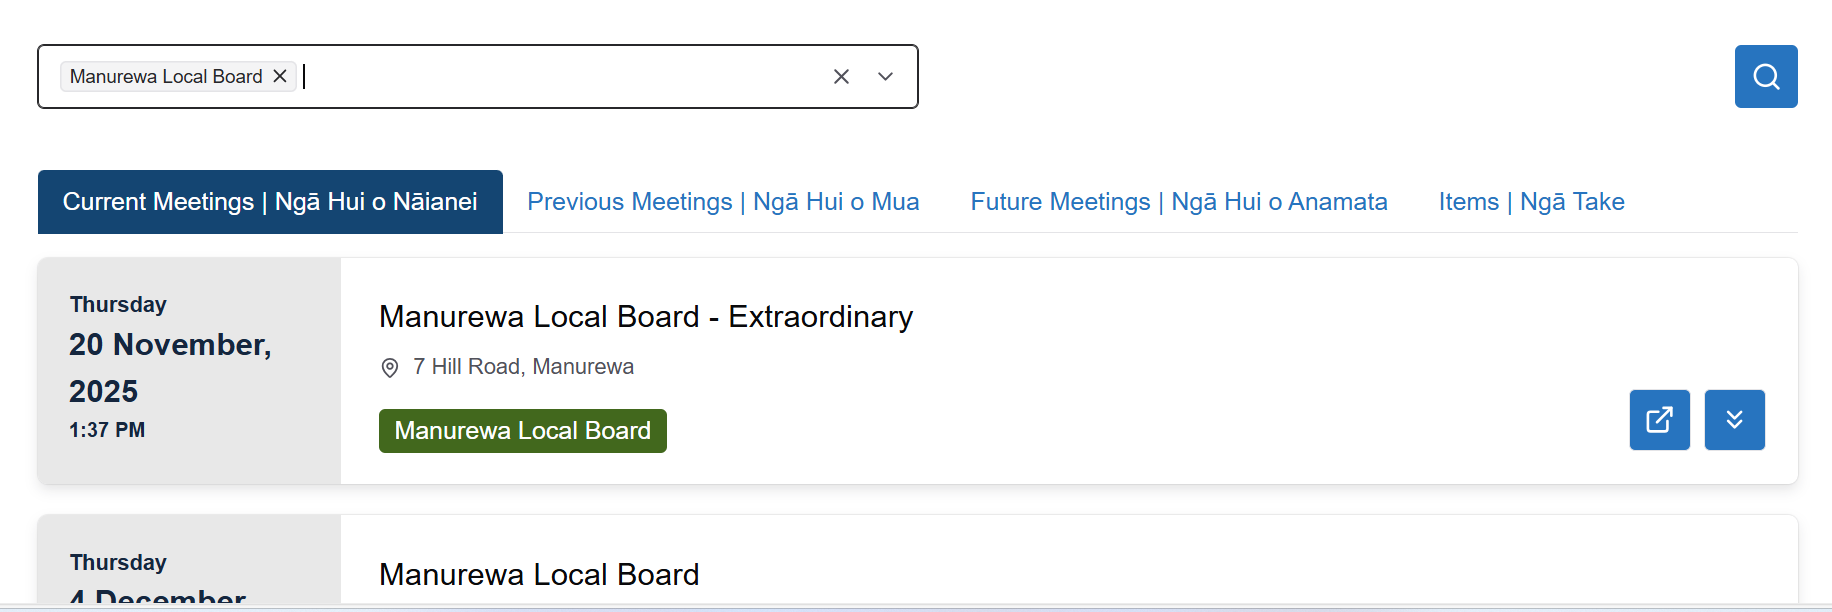Expand meeting details with the double-chevron icon
The height and width of the screenshot is (612, 1832).
pos(1734,420)
